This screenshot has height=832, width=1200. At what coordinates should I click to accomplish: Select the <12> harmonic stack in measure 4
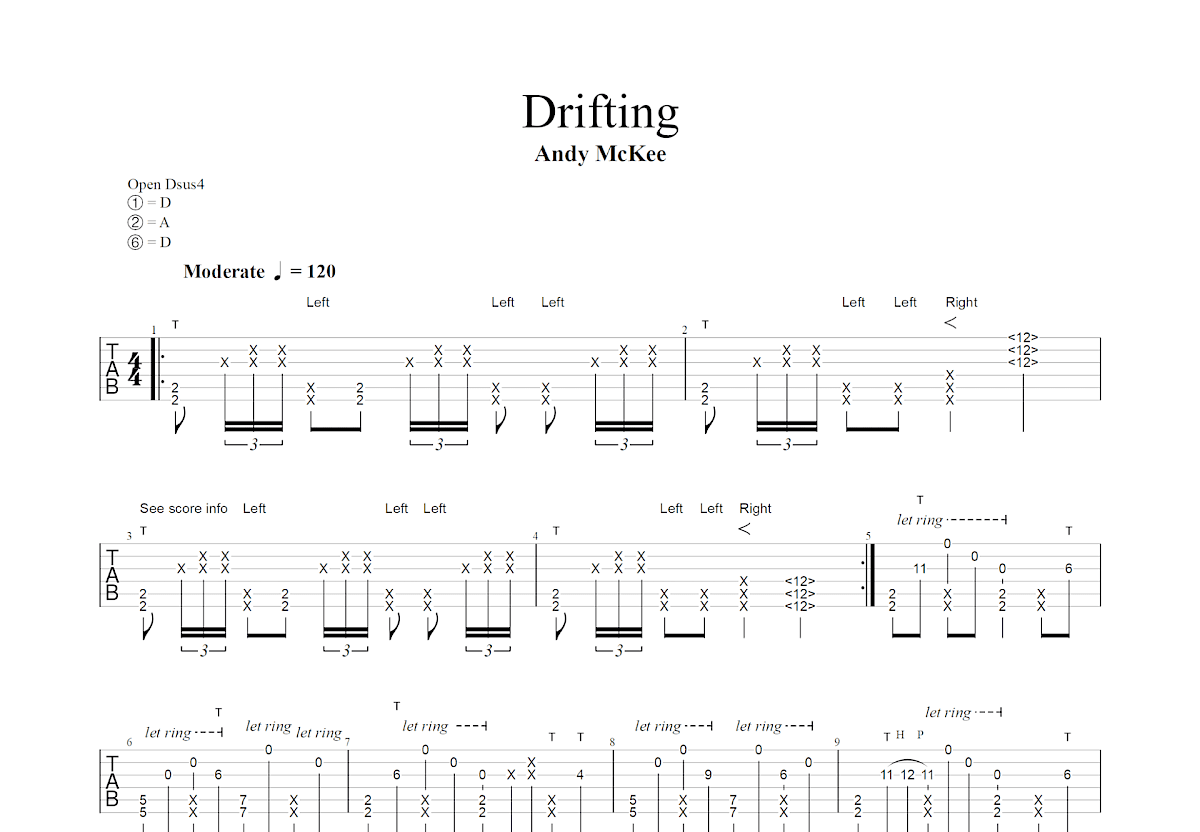point(800,593)
